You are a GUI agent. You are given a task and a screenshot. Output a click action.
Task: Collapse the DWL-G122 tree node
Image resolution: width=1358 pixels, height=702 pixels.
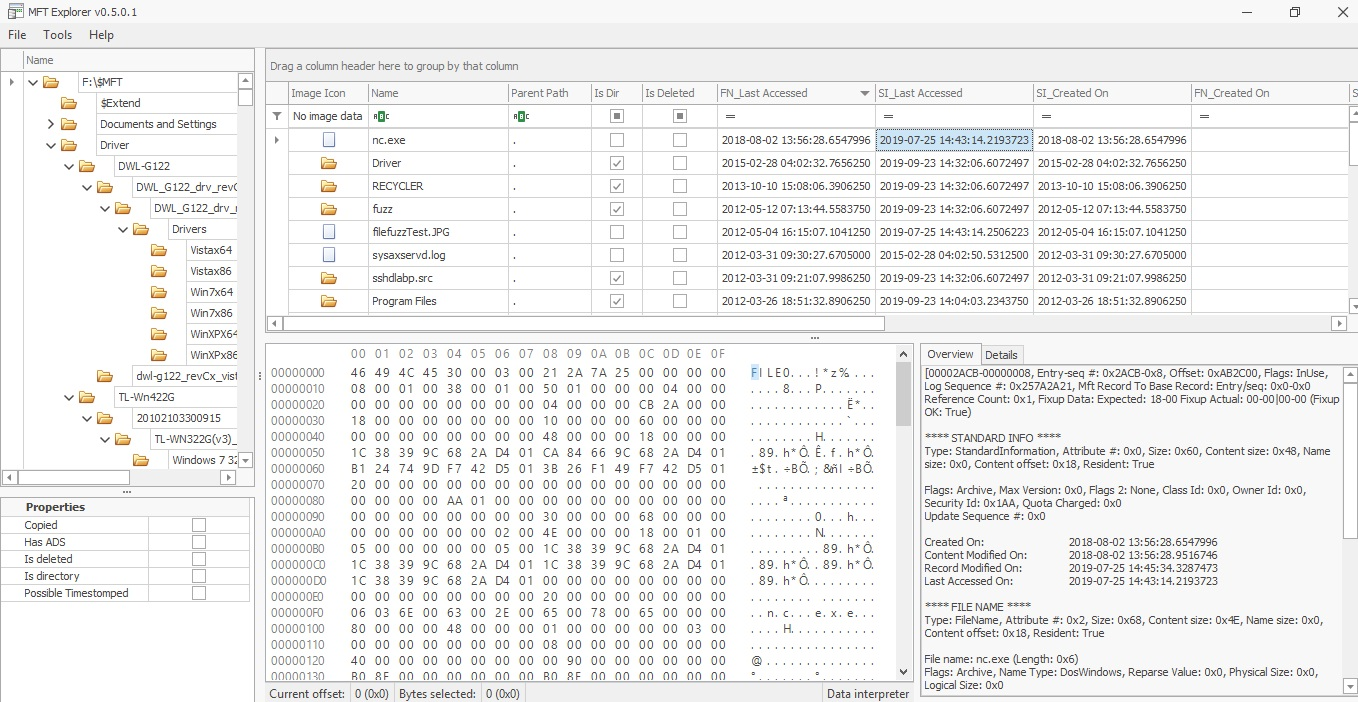(69, 166)
